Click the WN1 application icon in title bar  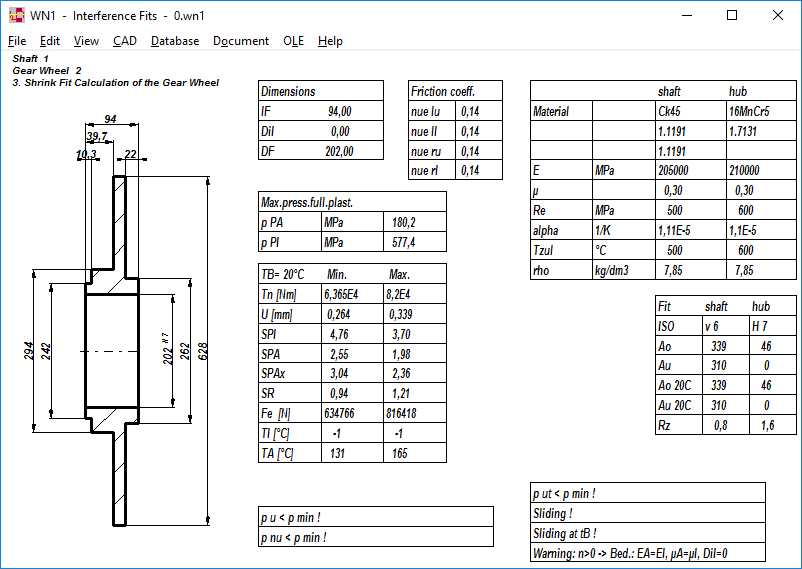(x=15, y=15)
